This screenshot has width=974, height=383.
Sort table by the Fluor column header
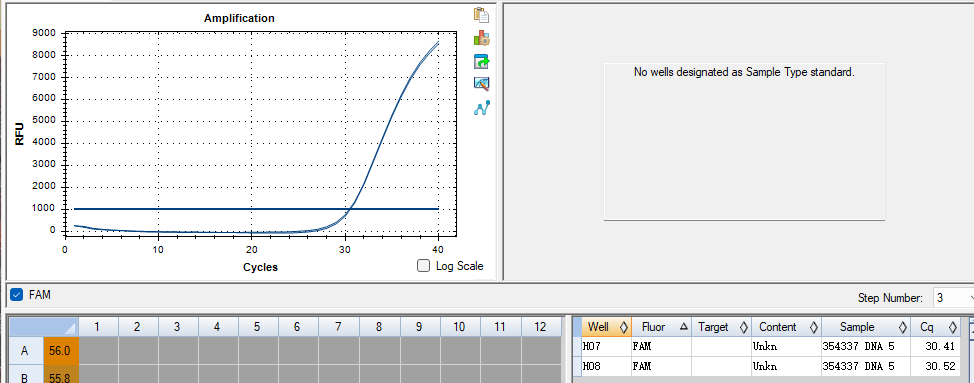pyautogui.click(x=662, y=327)
